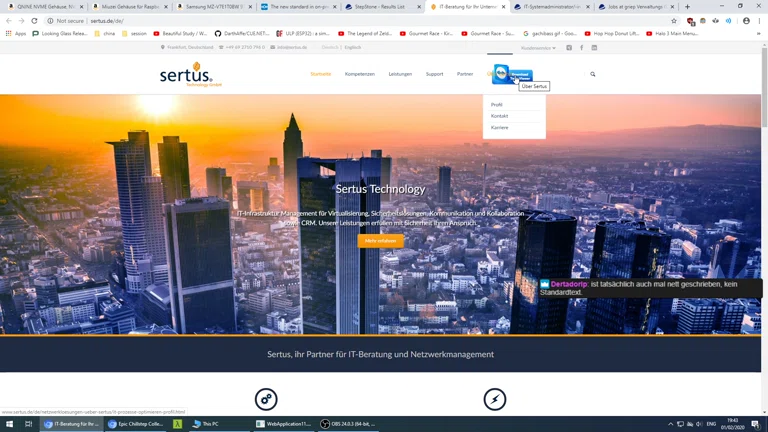This screenshot has height=432, width=768.
Task: Click the Sertus logo
Action: (191, 74)
